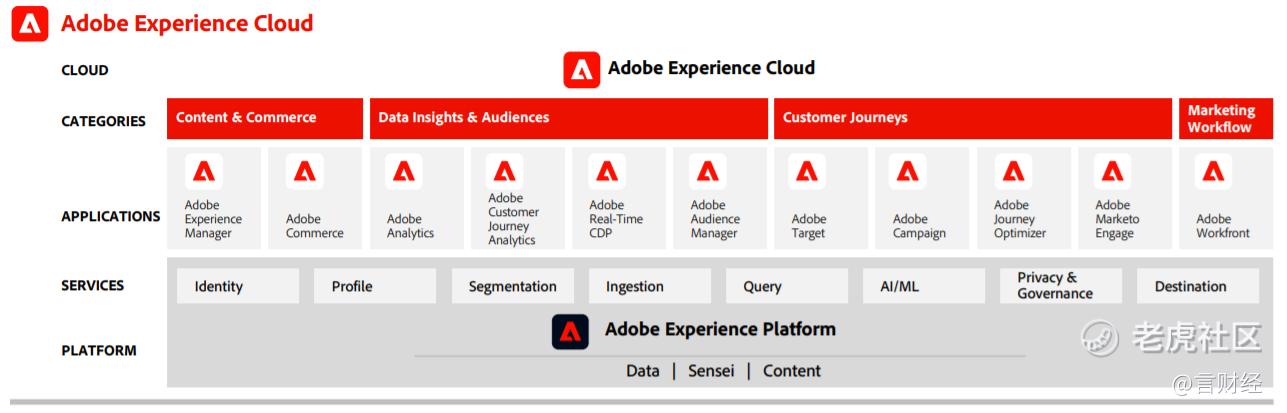Screen dimensions: 1287x413
Task: Select the Destination service box
Action: click(x=1198, y=286)
